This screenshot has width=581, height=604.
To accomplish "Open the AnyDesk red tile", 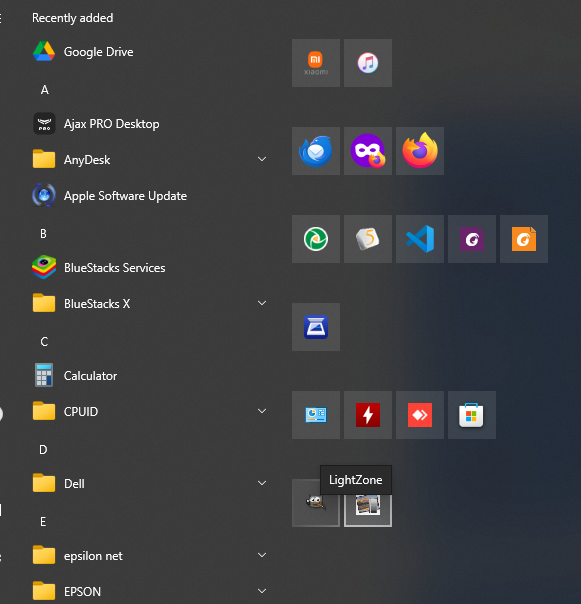I will point(420,415).
